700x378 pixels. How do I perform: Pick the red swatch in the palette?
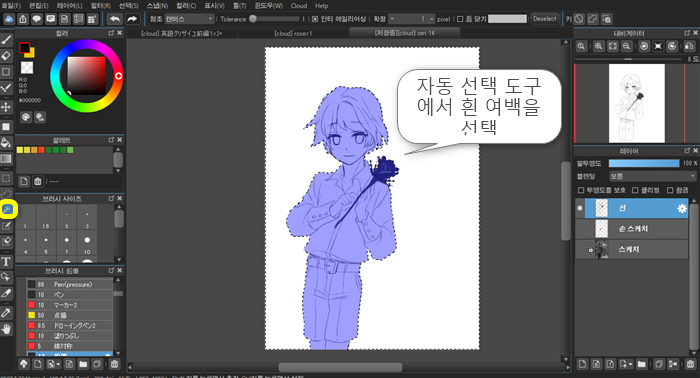point(41,150)
